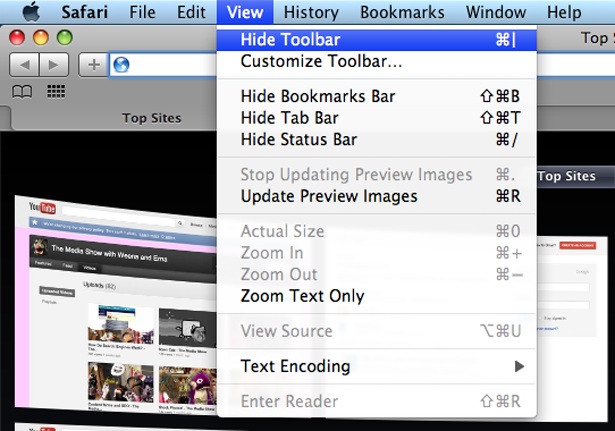The height and width of the screenshot is (431, 615).
Task: Open the Safari application menu
Action: click(84, 12)
